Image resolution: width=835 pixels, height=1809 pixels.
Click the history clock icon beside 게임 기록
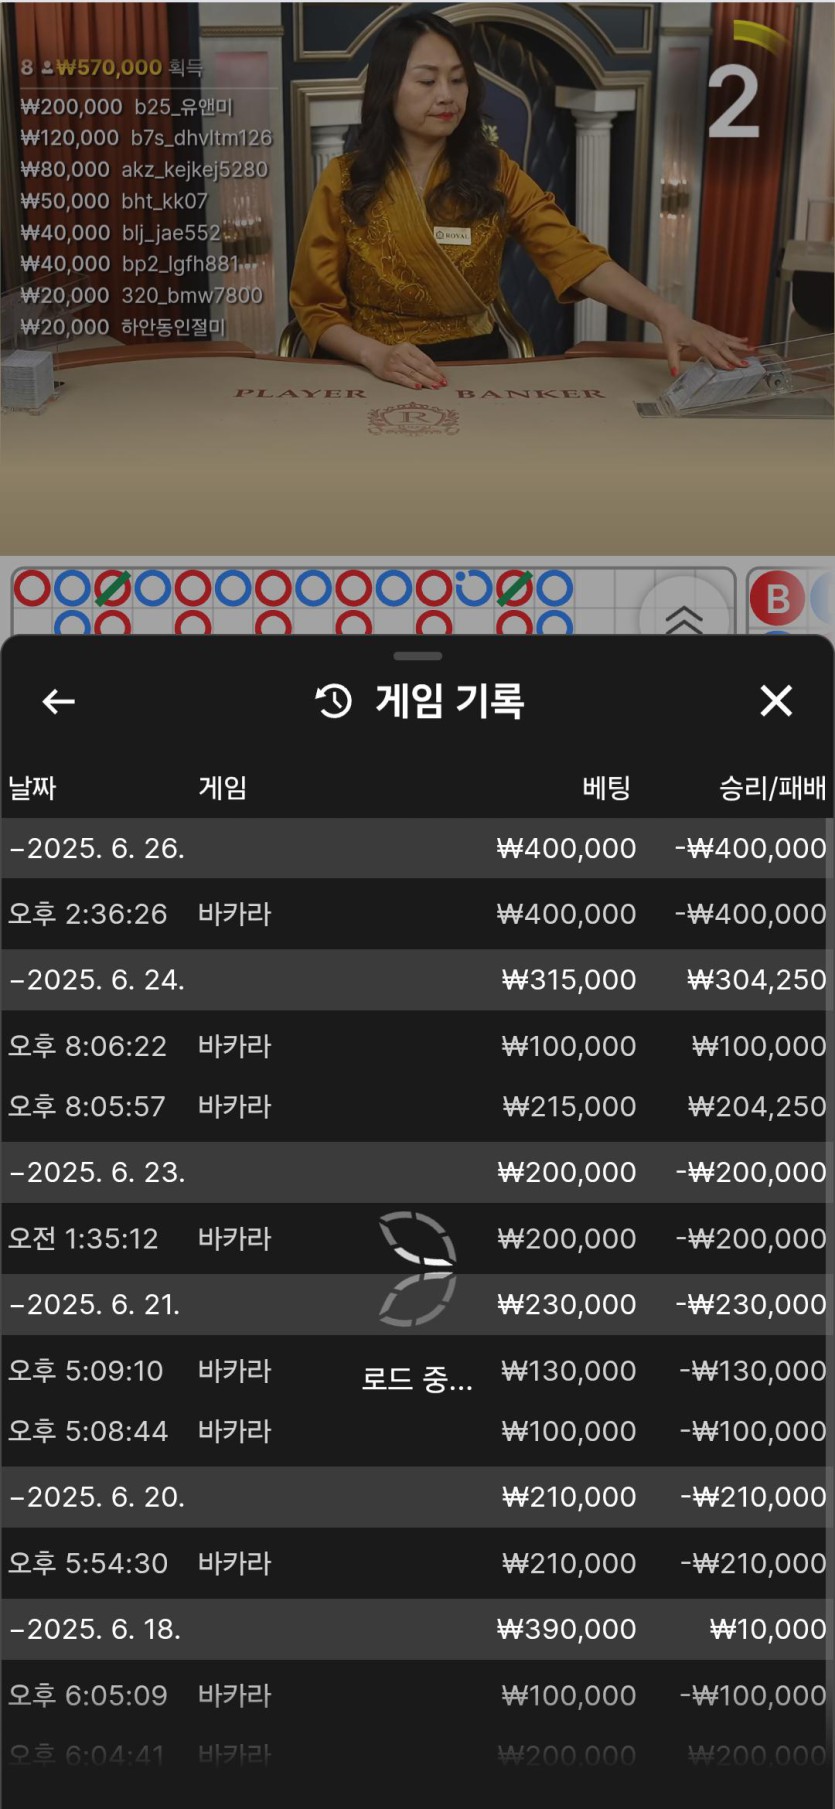(334, 701)
